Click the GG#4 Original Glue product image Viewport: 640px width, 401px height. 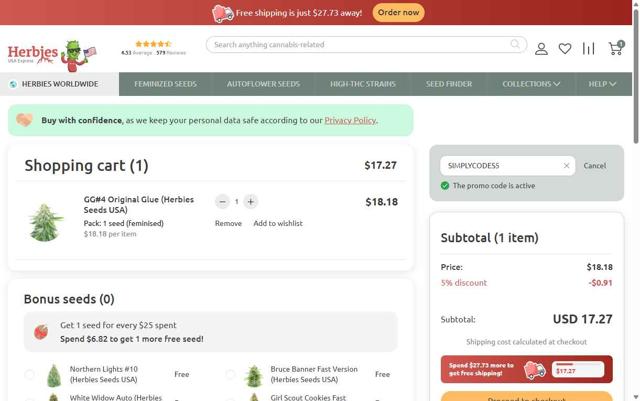[x=46, y=223]
